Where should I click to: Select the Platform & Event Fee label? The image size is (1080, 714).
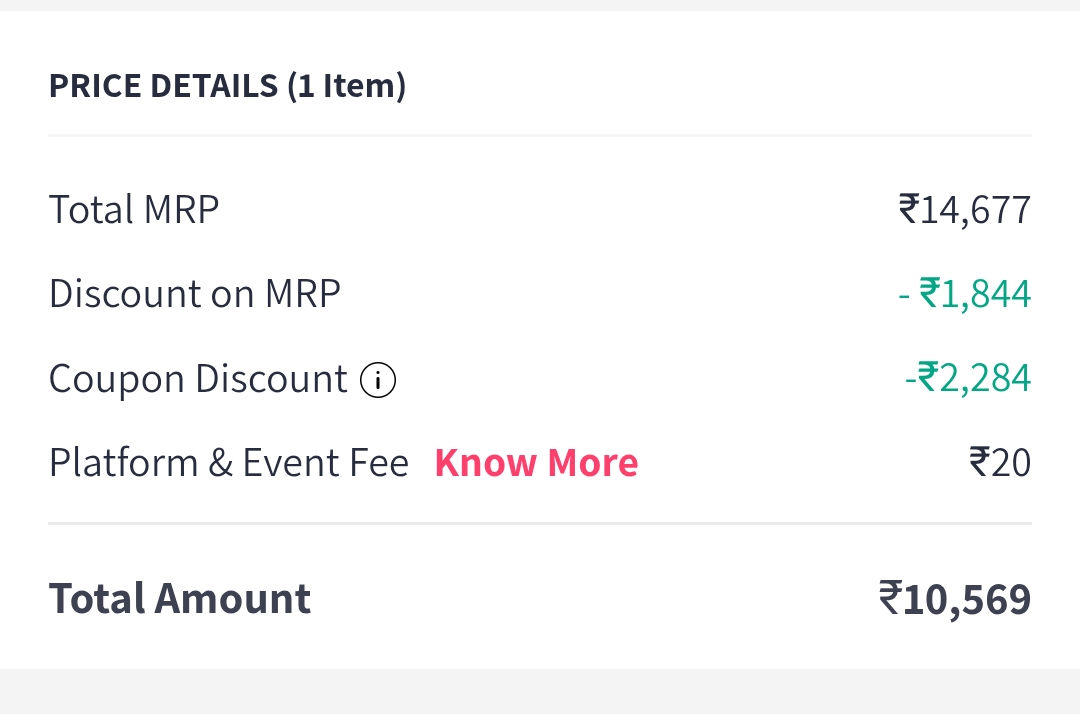[229, 463]
